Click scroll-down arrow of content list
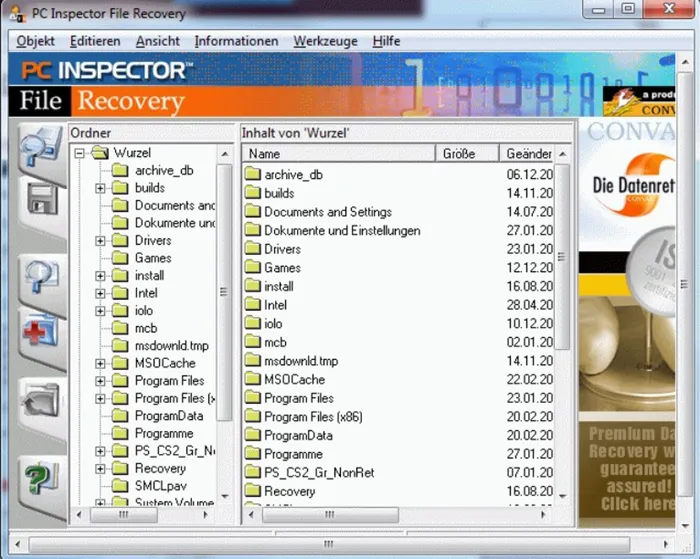Image resolution: width=700 pixels, height=559 pixels. 562,496
